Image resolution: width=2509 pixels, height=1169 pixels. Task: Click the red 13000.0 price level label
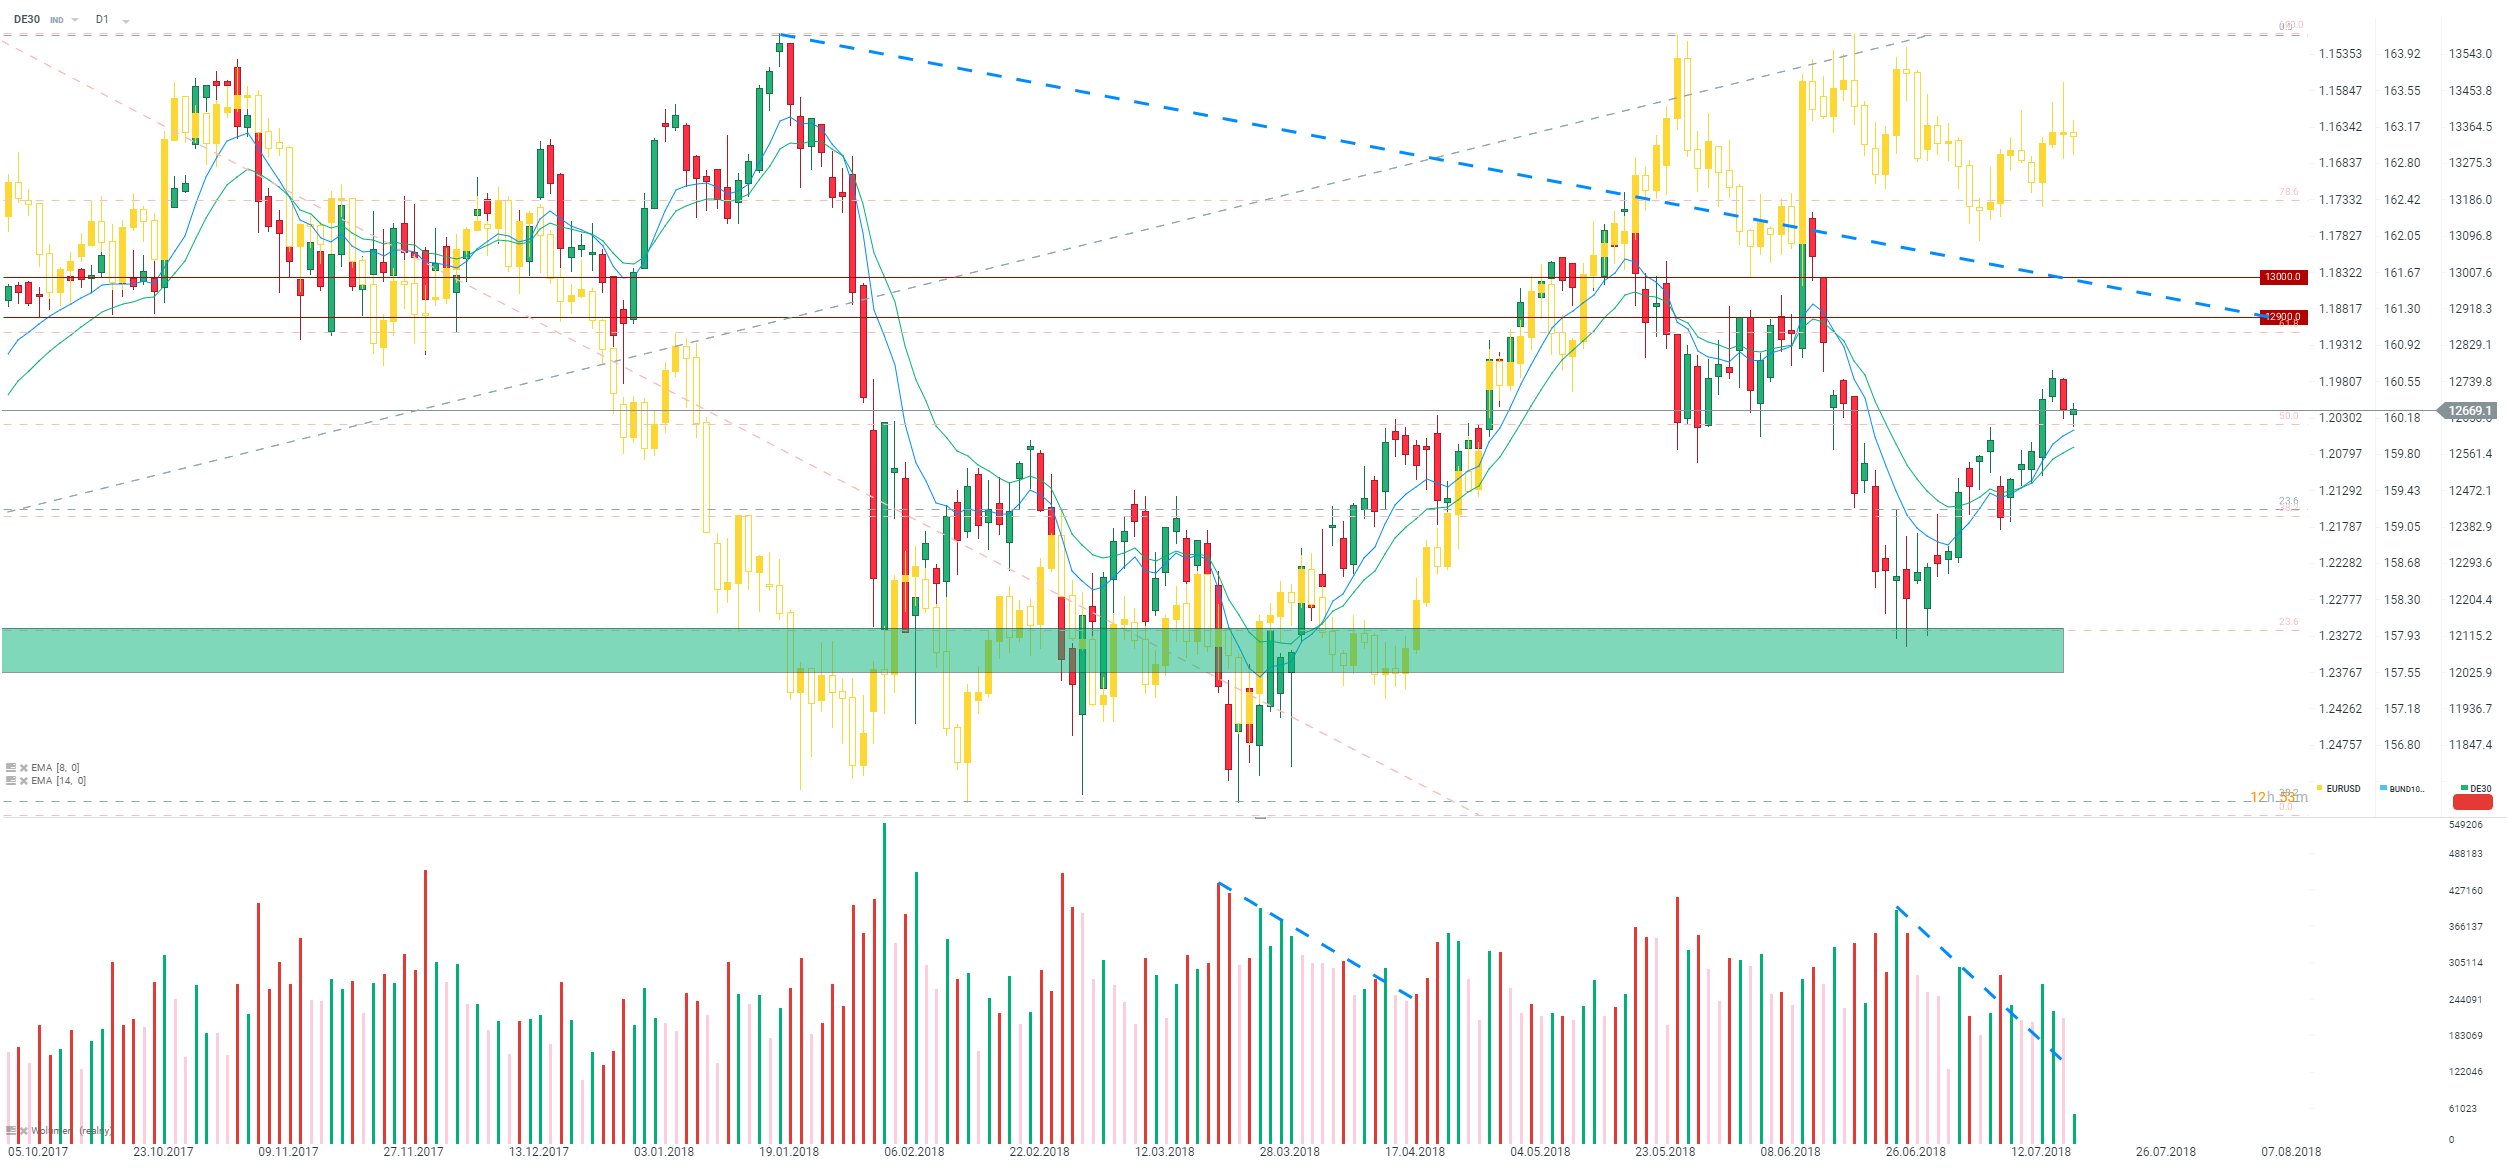2283,277
